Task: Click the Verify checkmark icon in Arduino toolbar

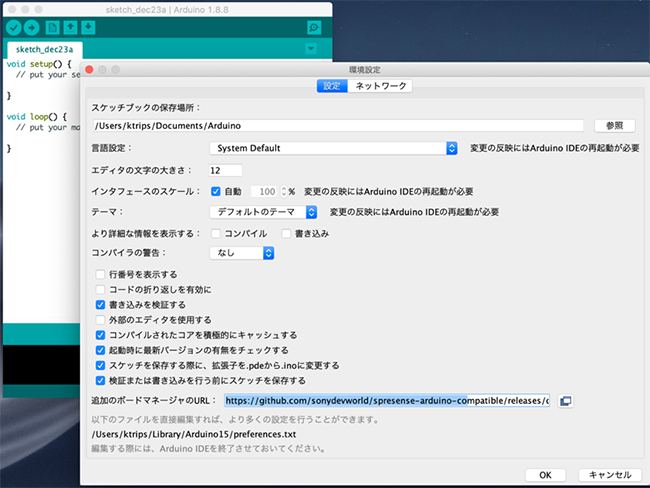Action: tap(14, 28)
